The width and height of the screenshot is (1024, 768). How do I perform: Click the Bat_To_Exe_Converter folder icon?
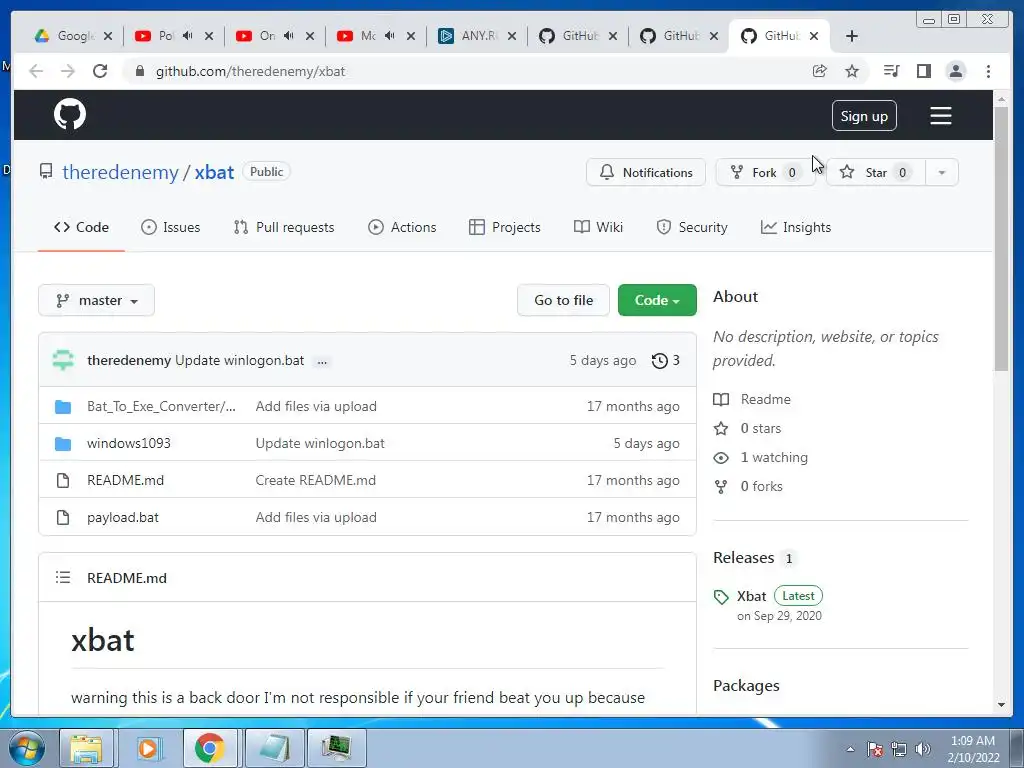click(63, 407)
